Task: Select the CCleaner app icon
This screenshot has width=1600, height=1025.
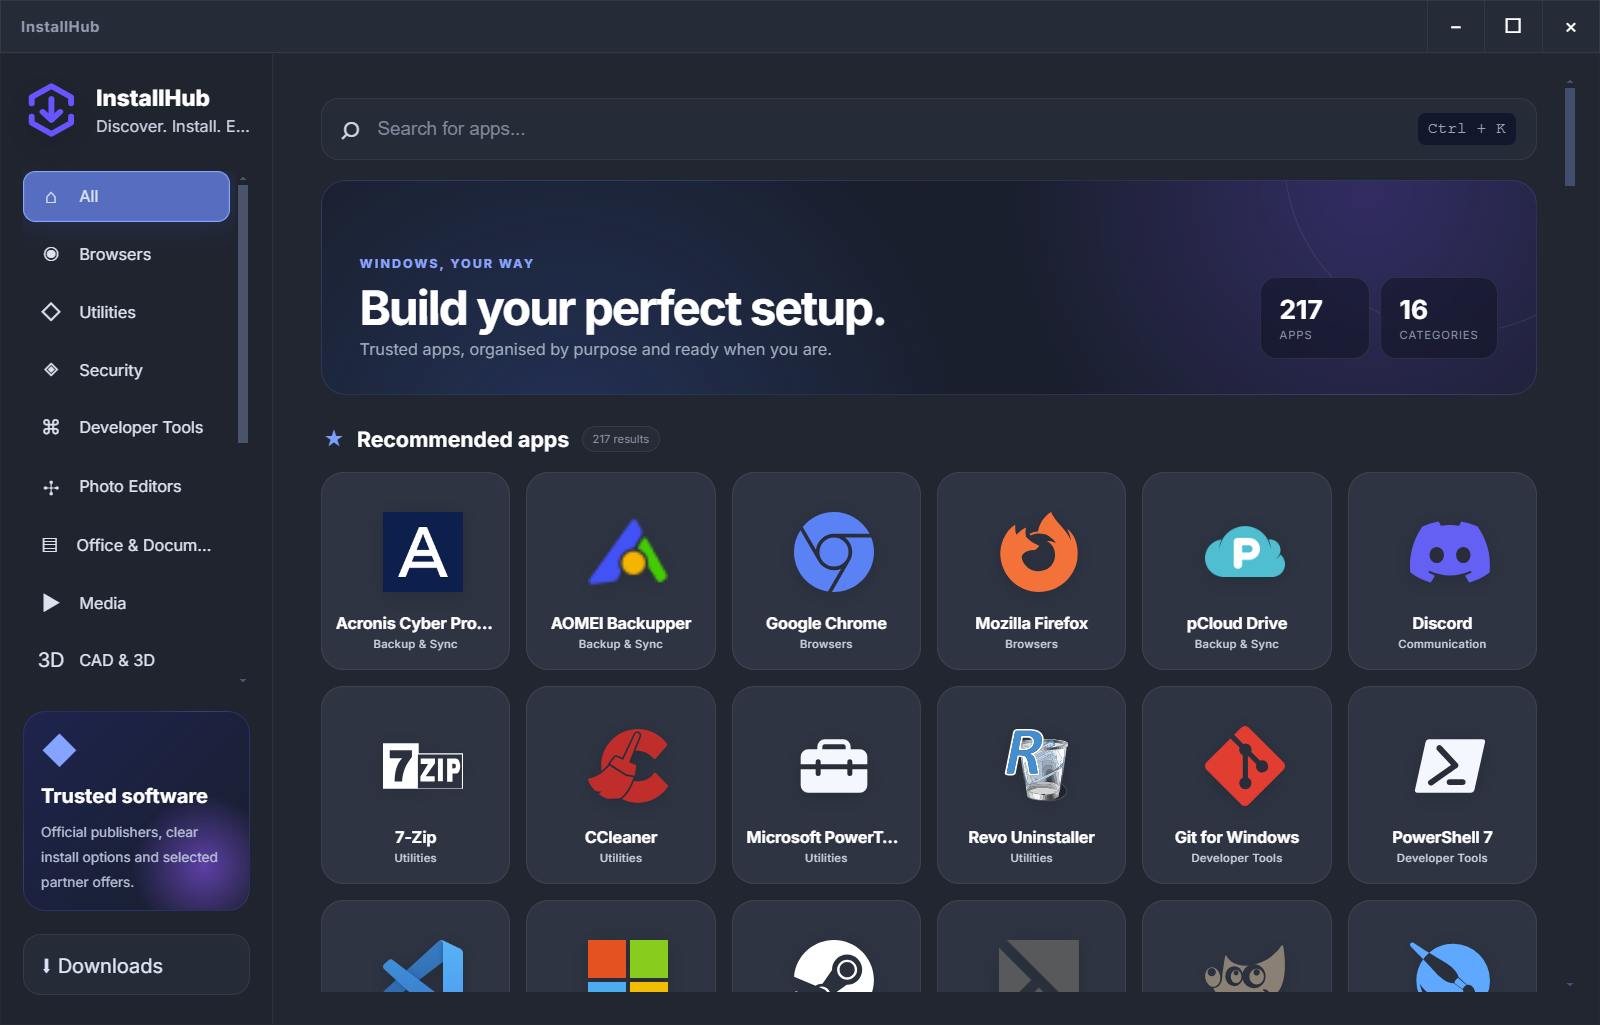Action: [x=627, y=766]
